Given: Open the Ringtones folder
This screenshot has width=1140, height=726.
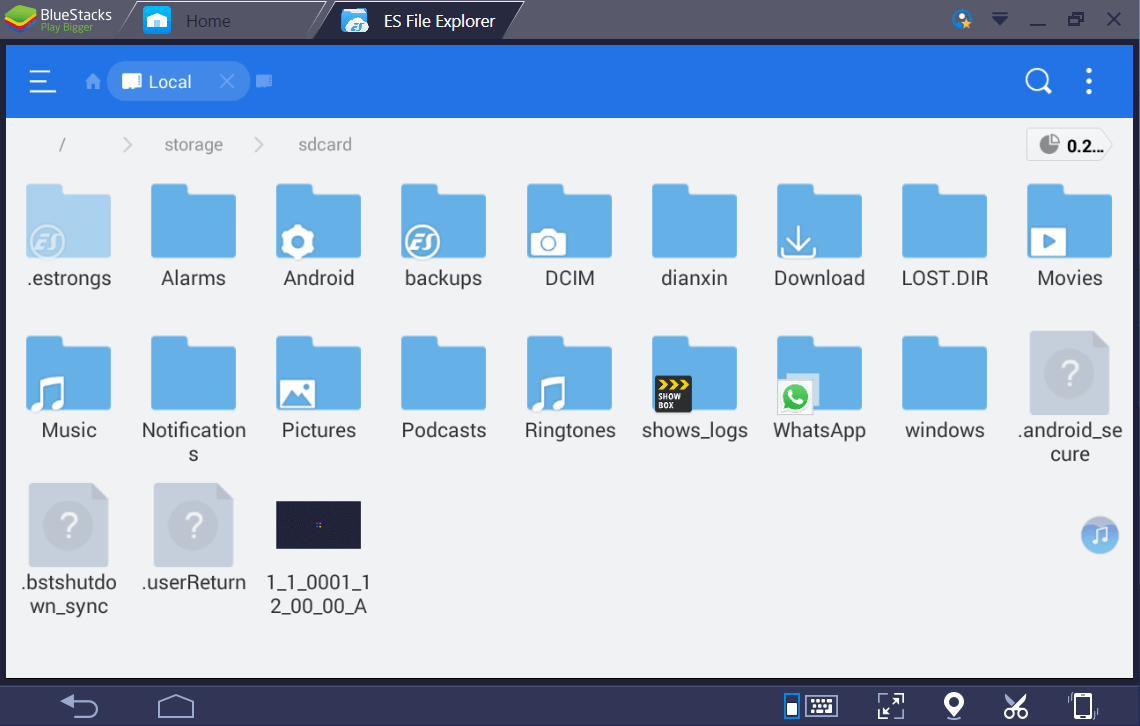Looking at the screenshot, I should 569,388.
